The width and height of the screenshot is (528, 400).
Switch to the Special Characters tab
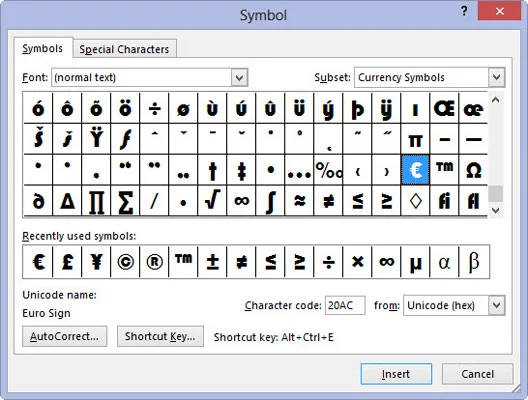124,49
